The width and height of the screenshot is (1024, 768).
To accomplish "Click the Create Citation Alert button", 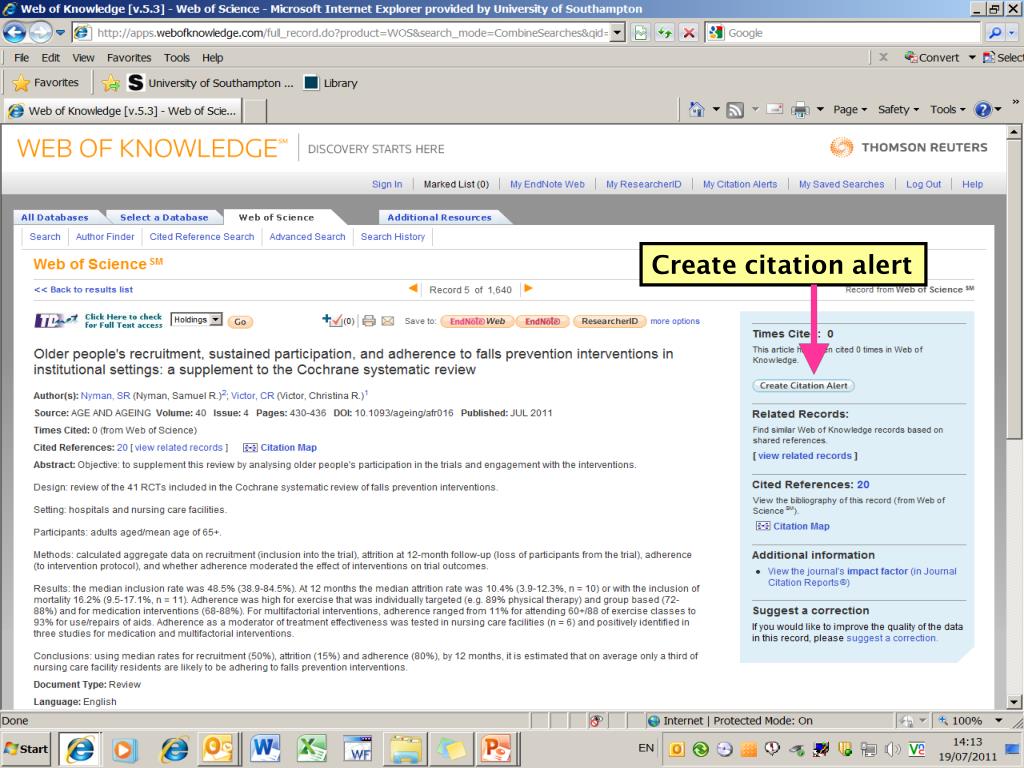I will pyautogui.click(x=803, y=385).
